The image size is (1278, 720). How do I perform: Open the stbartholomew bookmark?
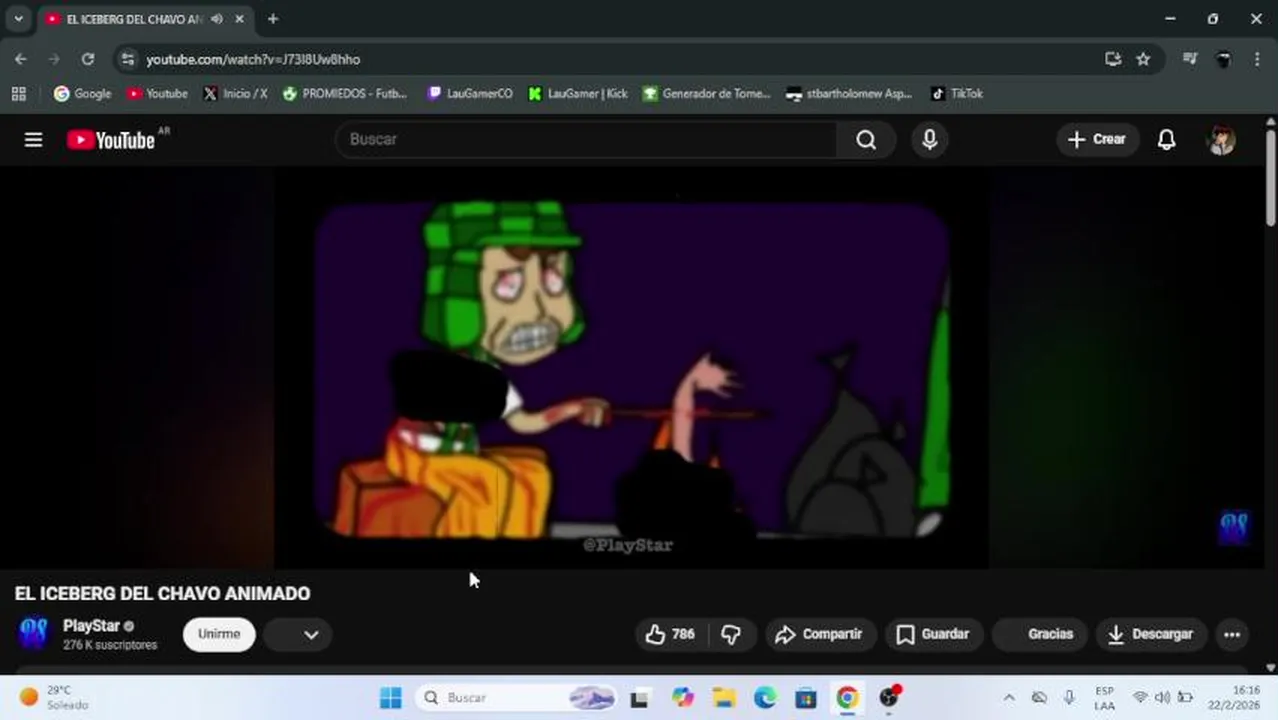(x=849, y=93)
